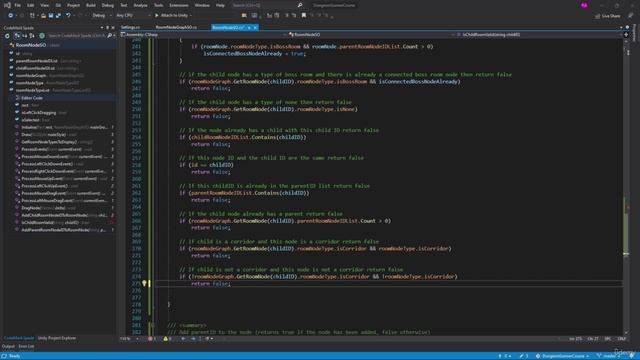
Task: Open the View menu
Action: [x=44, y=5]
